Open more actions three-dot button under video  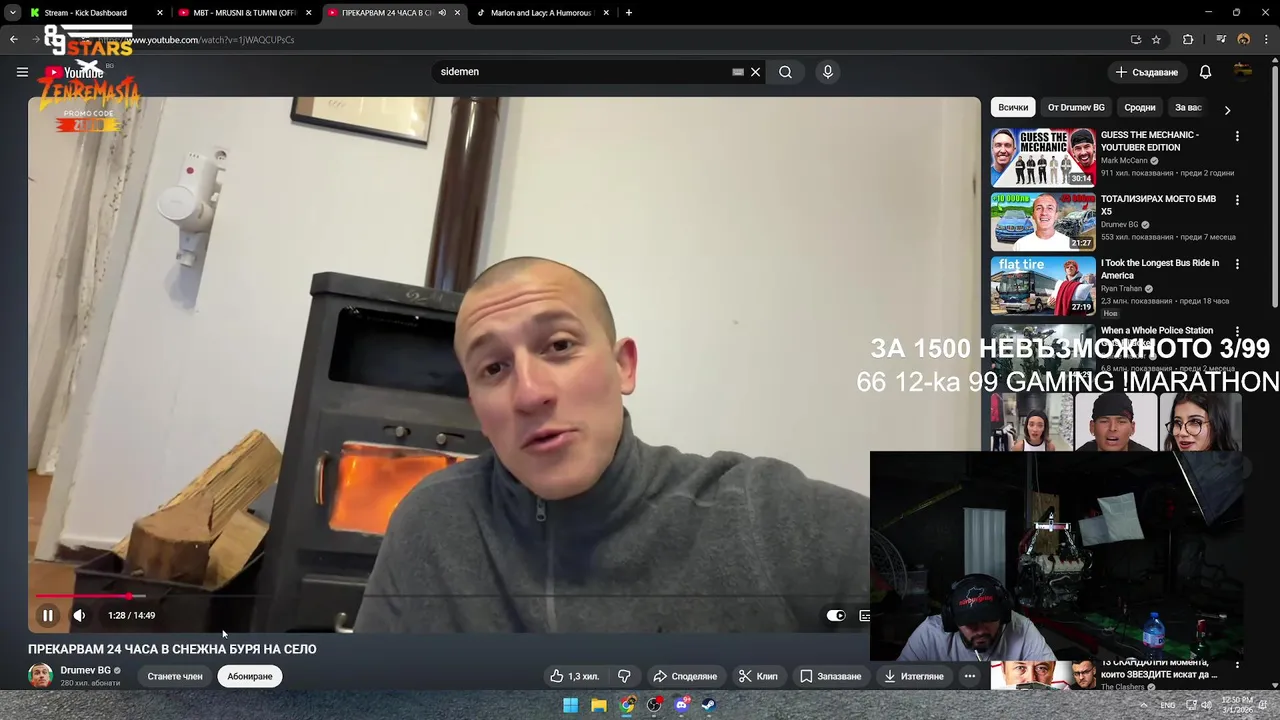coord(969,676)
